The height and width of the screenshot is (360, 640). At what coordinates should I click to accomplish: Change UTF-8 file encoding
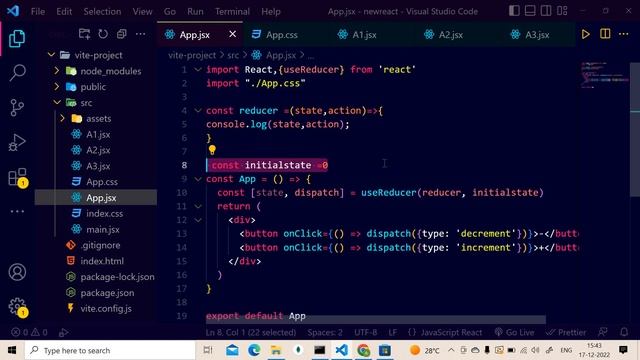tap(366, 332)
